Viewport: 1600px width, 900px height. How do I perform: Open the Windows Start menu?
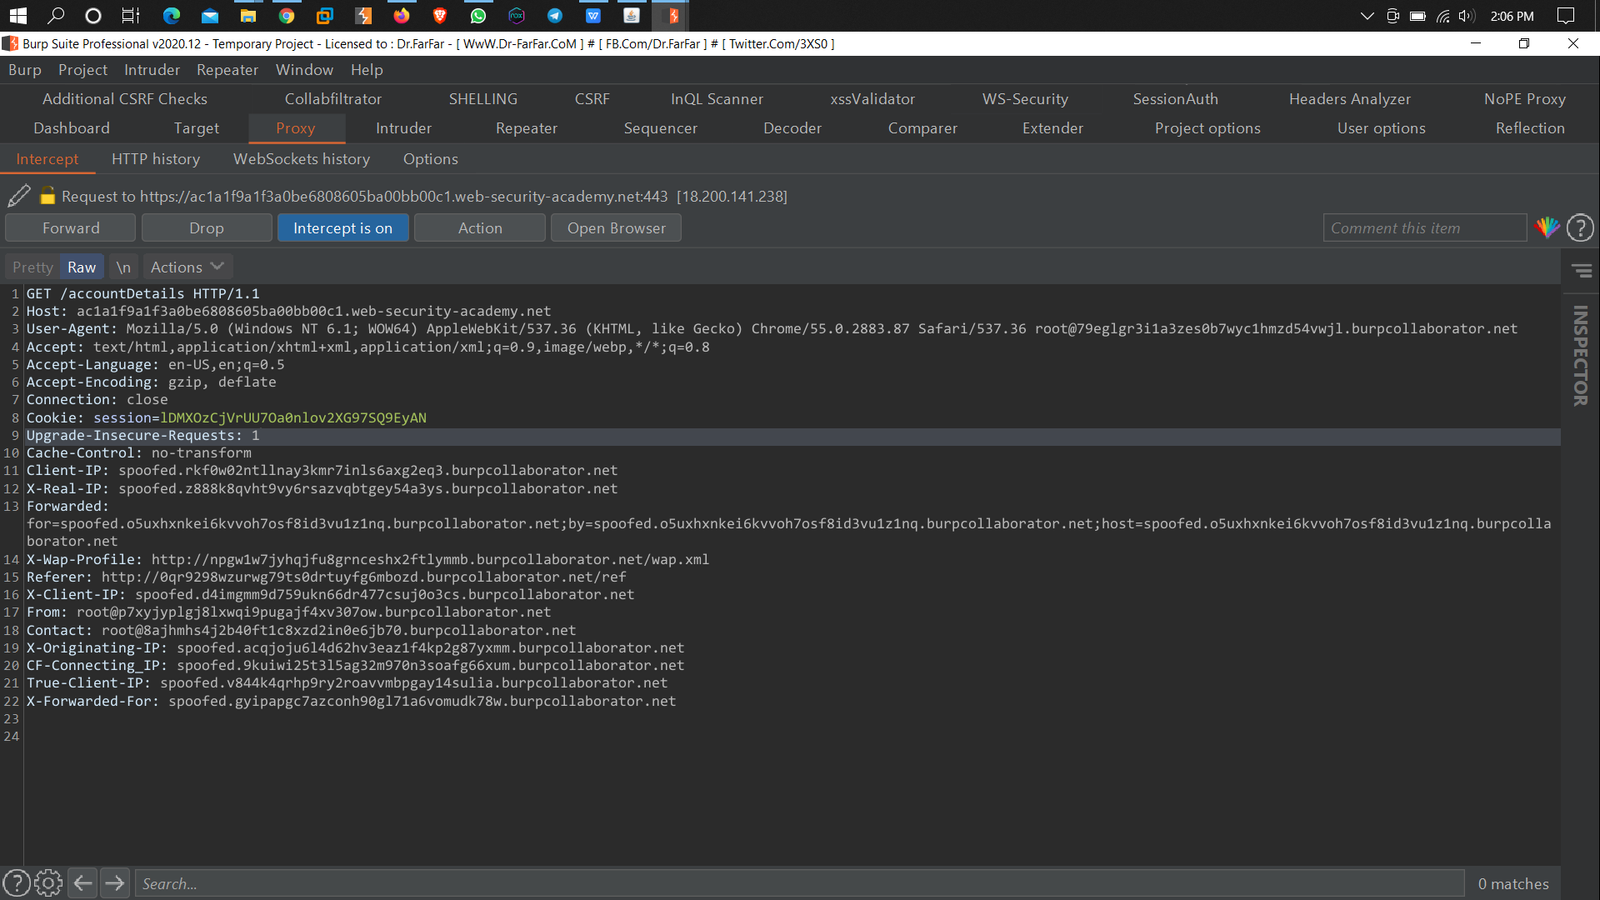pyautogui.click(x=18, y=16)
